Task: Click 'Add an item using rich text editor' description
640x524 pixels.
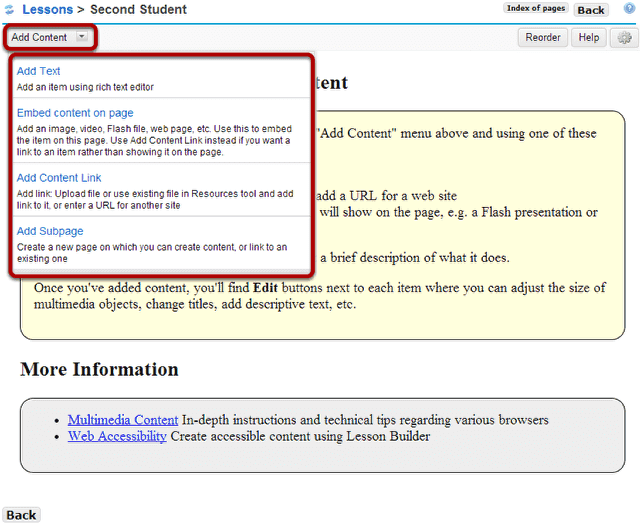Action: (x=85, y=87)
